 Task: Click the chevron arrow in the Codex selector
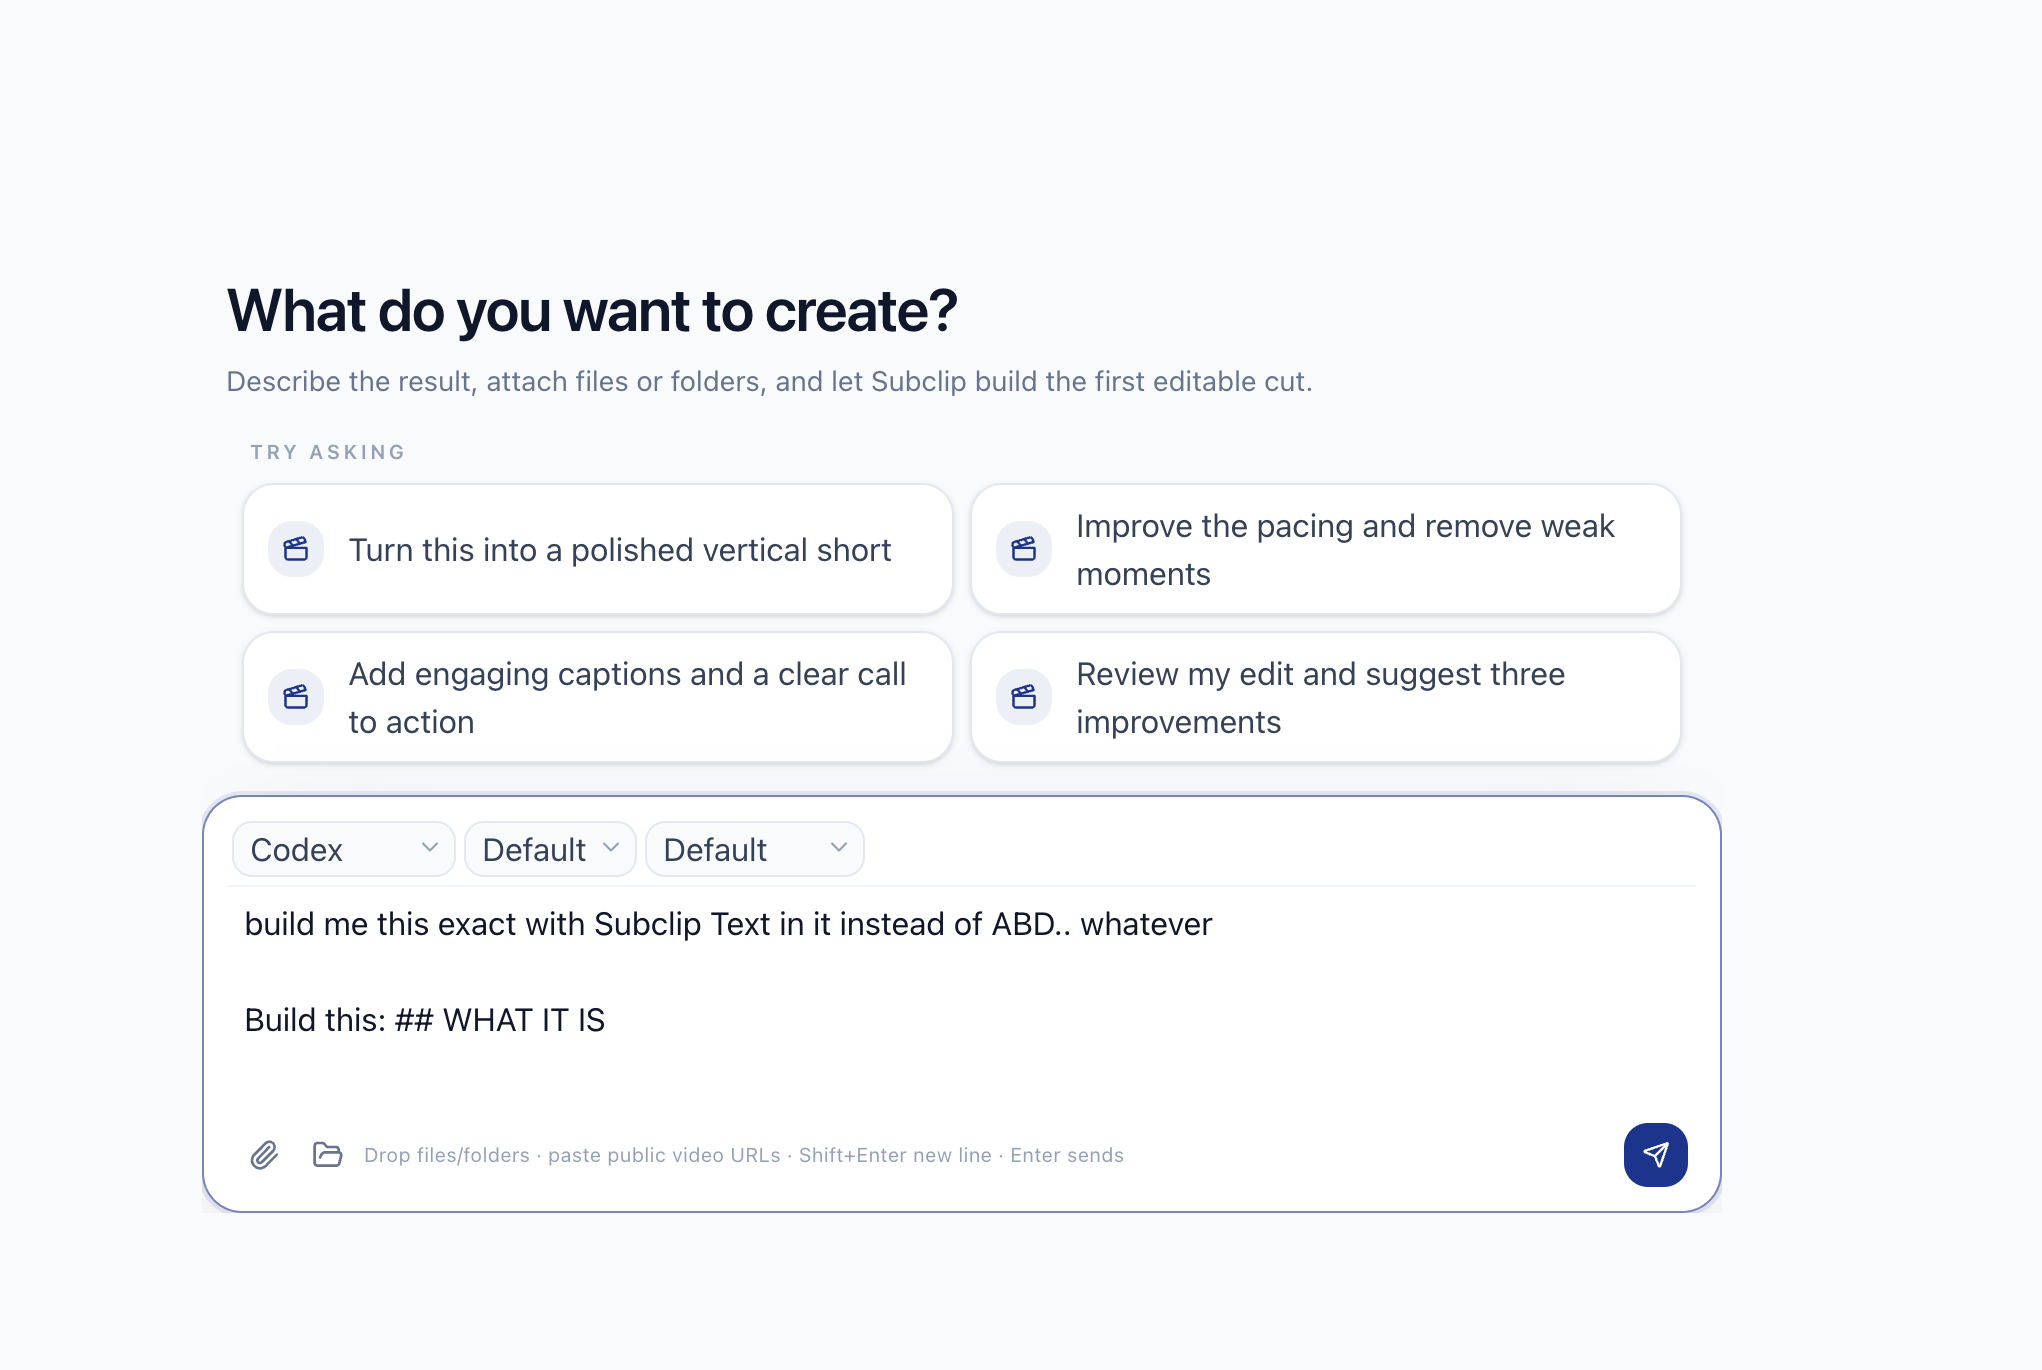point(430,847)
